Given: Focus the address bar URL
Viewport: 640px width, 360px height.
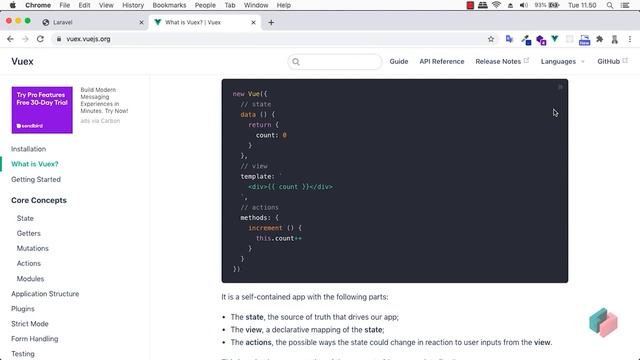Looking at the screenshot, I should point(88,39).
